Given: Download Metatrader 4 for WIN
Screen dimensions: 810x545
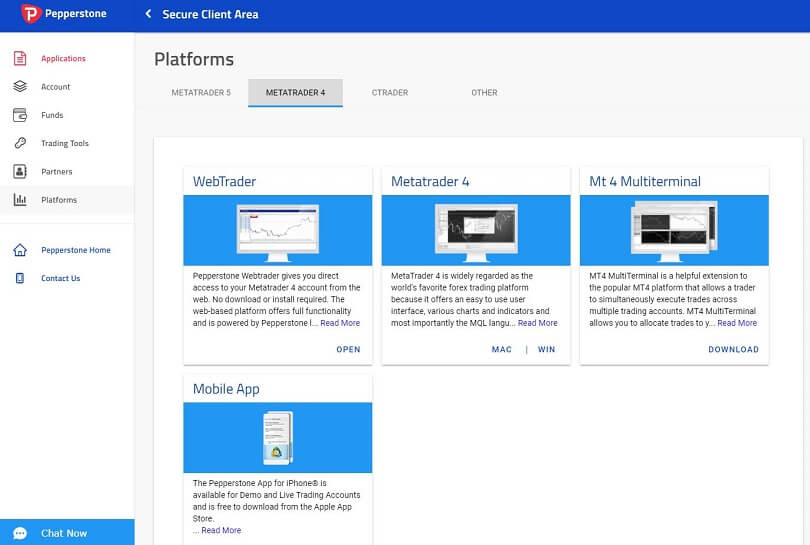Looking at the screenshot, I should [547, 349].
